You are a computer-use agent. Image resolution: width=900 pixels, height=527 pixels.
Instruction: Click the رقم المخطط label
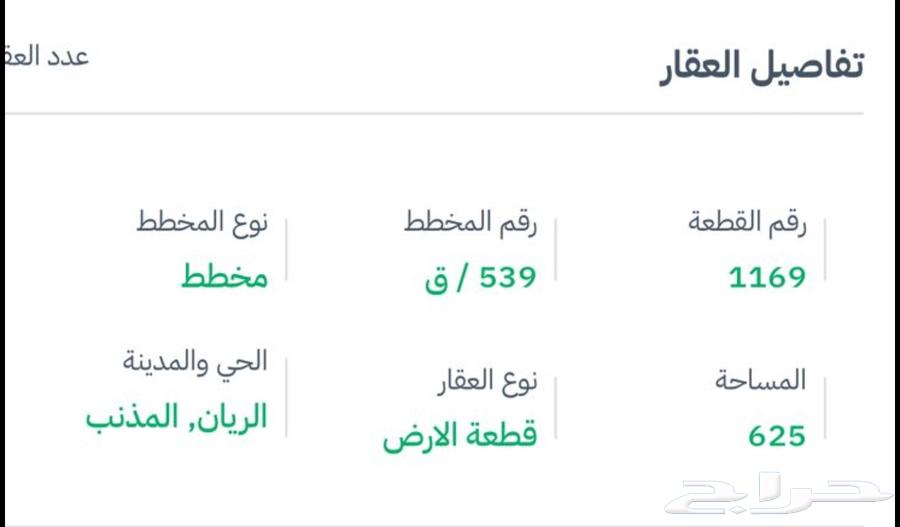tap(470, 224)
